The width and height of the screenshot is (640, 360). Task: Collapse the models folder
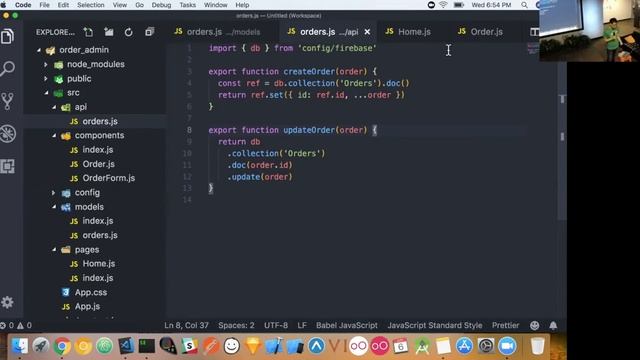pos(54,207)
